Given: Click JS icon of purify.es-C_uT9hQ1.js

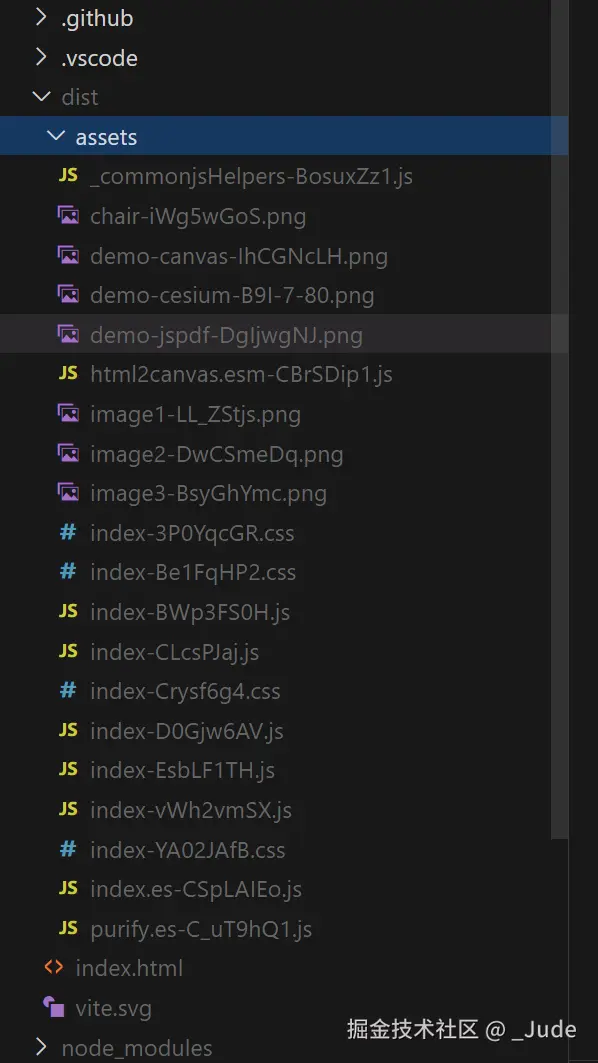Looking at the screenshot, I should (68, 927).
